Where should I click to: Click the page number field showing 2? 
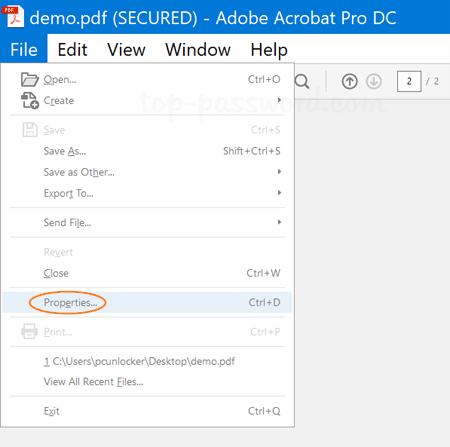tap(409, 81)
